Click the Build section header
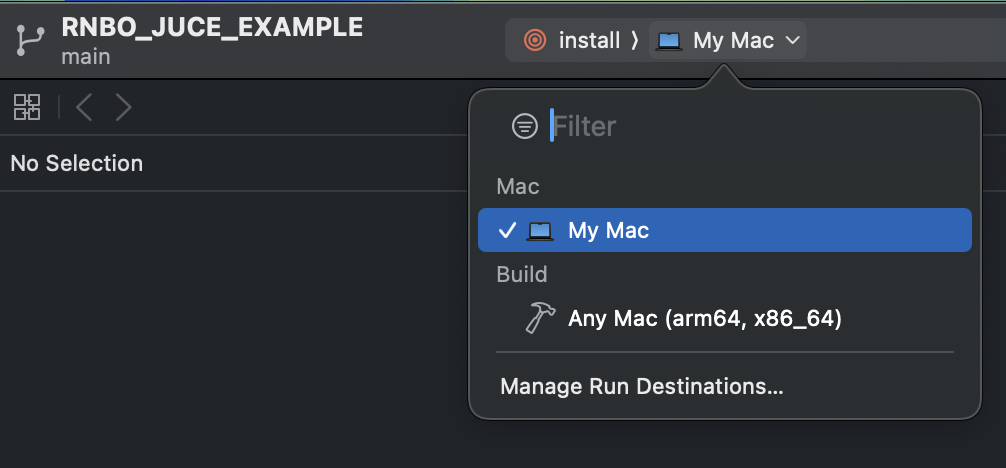This screenshot has height=468, width=1006. coord(522,275)
